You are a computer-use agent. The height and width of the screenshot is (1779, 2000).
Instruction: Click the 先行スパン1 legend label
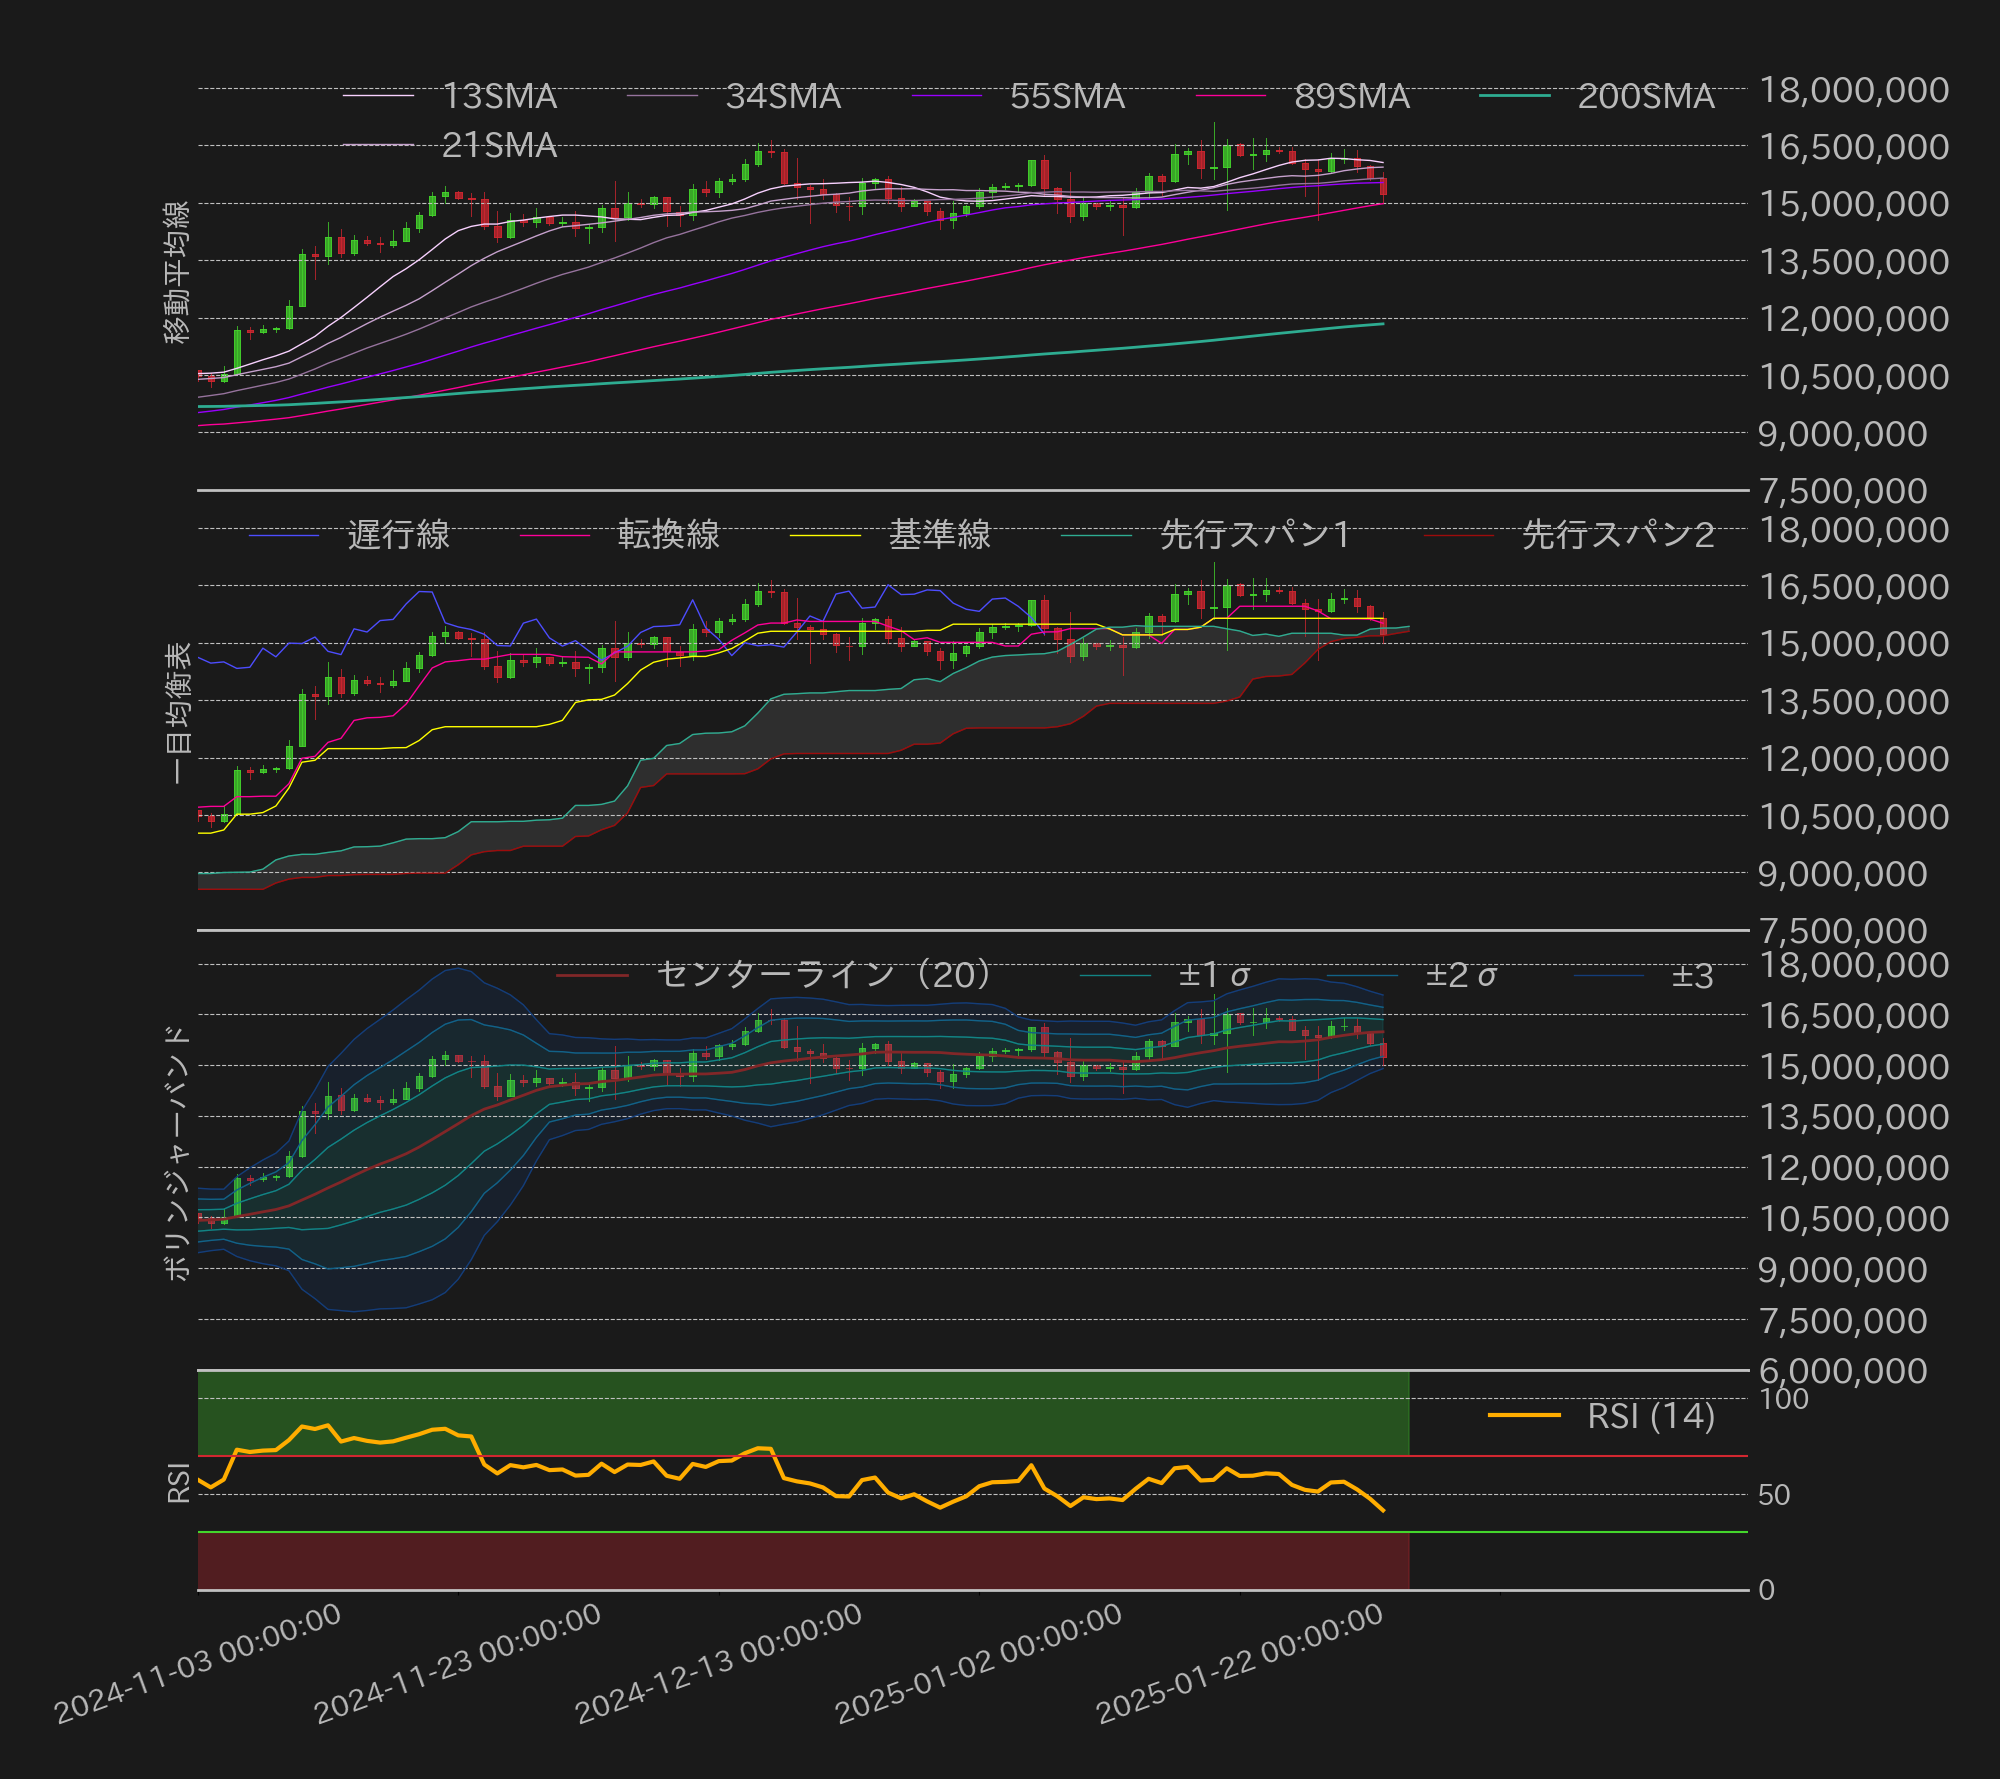(x=1255, y=535)
